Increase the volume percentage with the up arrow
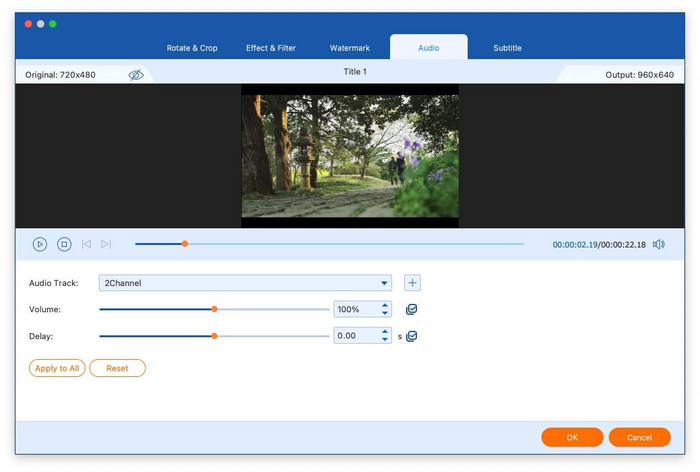The height and width of the screenshot is (472, 700). coord(385,305)
